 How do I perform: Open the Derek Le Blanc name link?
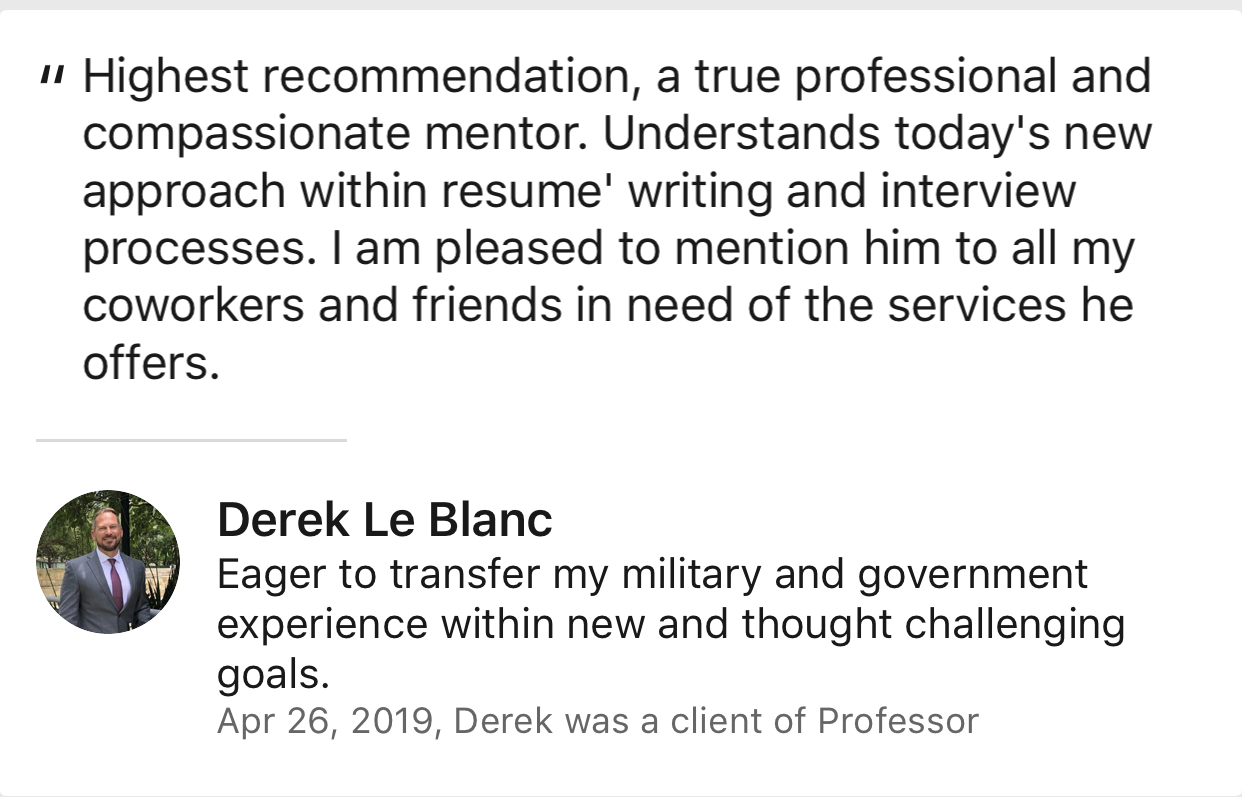point(385,519)
